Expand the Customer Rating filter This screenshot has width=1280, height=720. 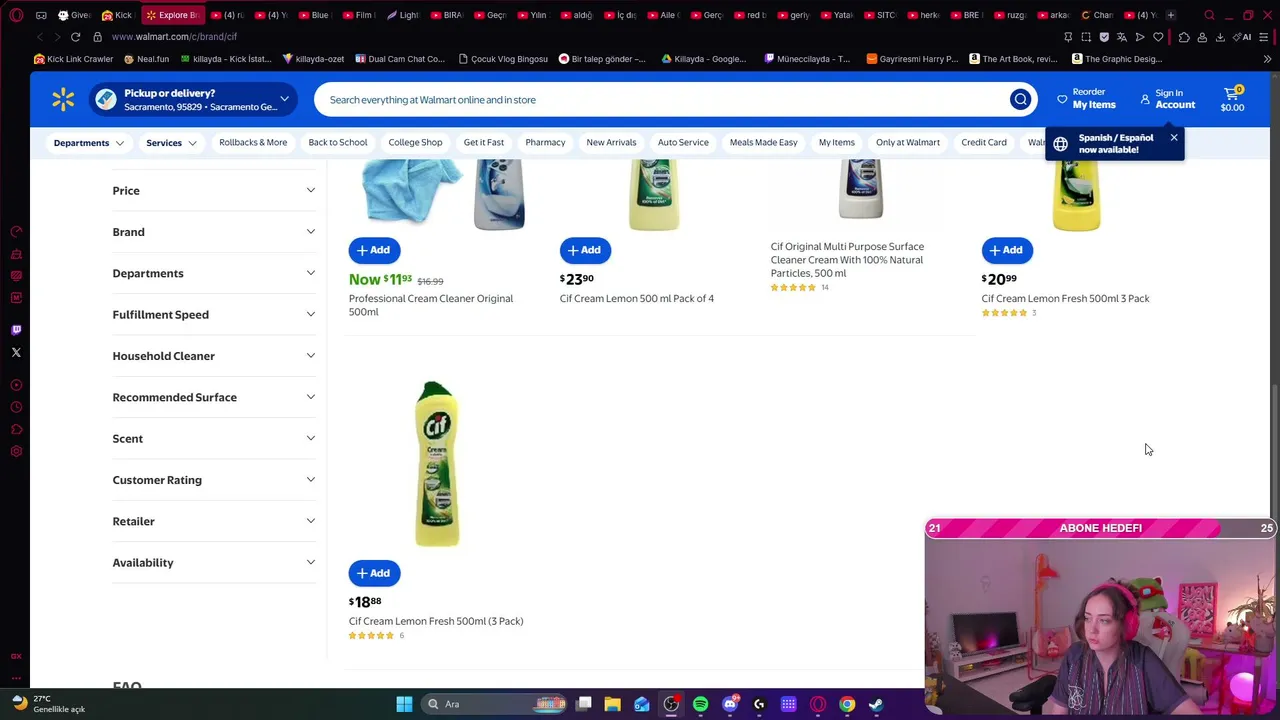214,480
